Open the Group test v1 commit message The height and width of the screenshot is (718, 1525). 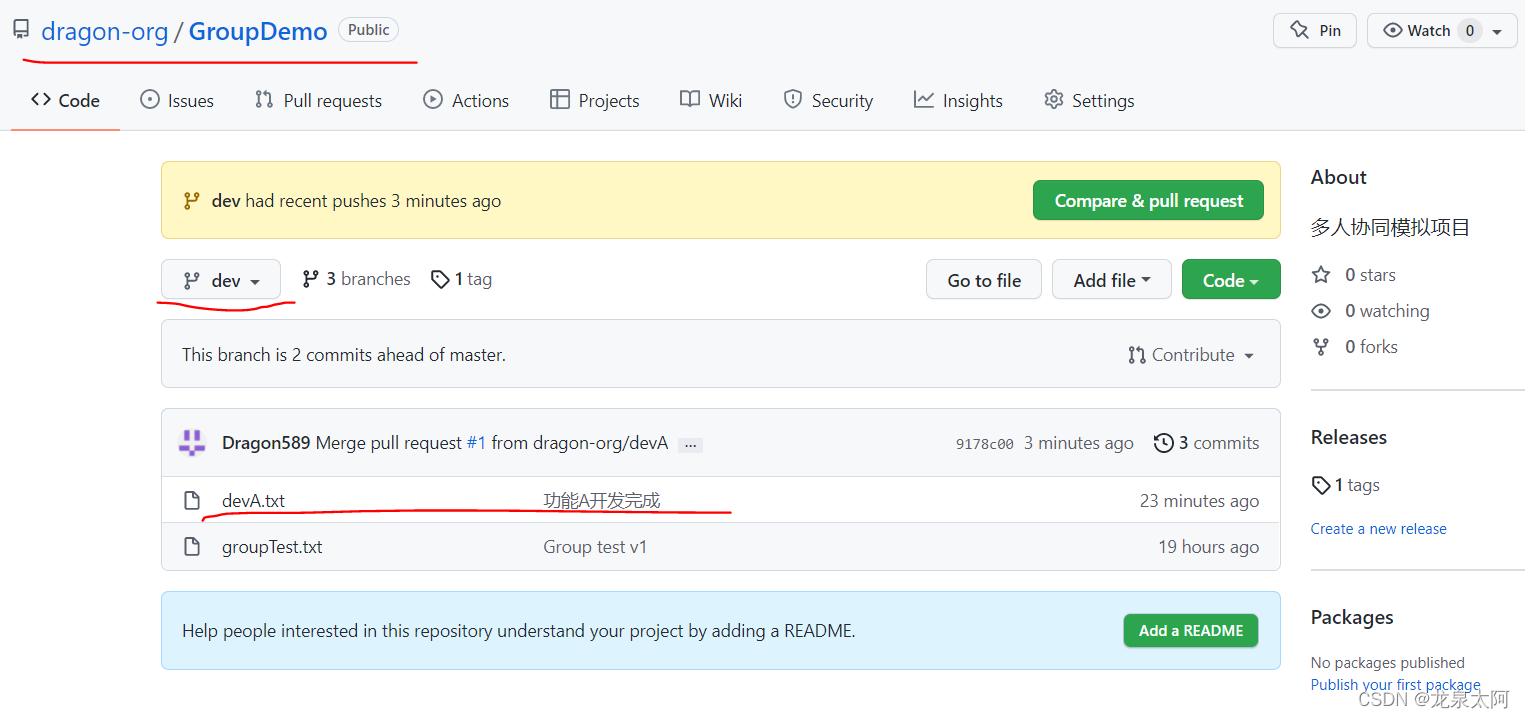click(595, 547)
